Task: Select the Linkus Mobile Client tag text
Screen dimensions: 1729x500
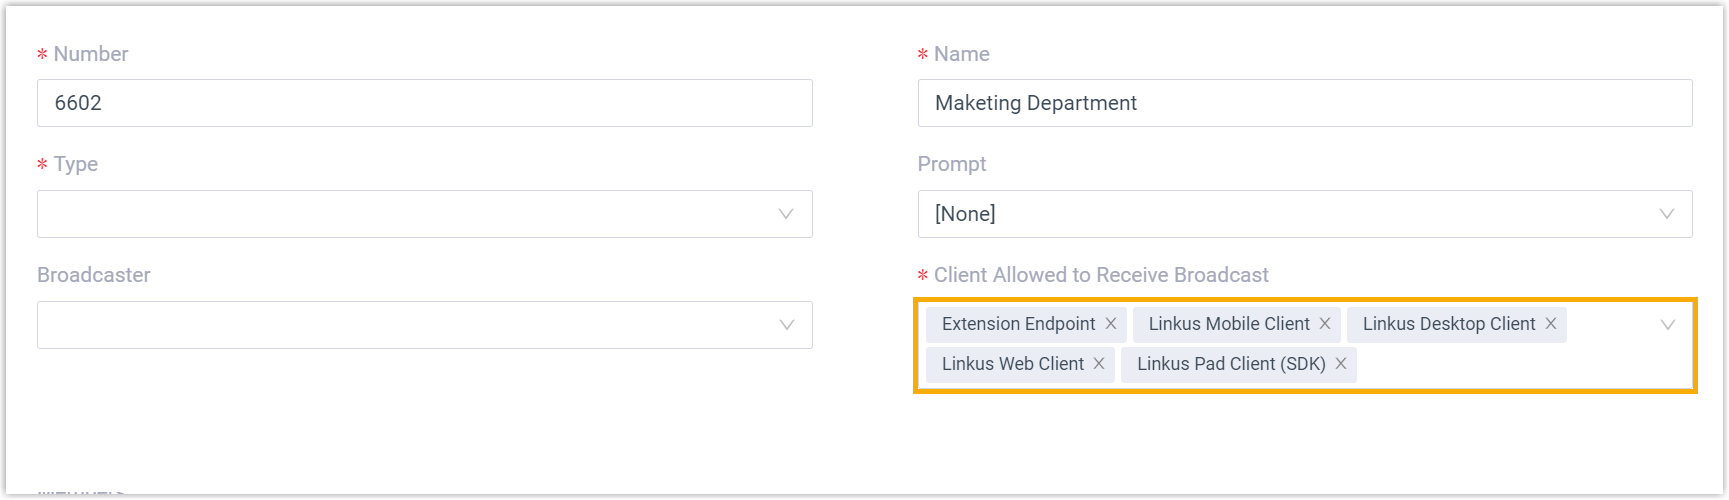Action: [1228, 324]
